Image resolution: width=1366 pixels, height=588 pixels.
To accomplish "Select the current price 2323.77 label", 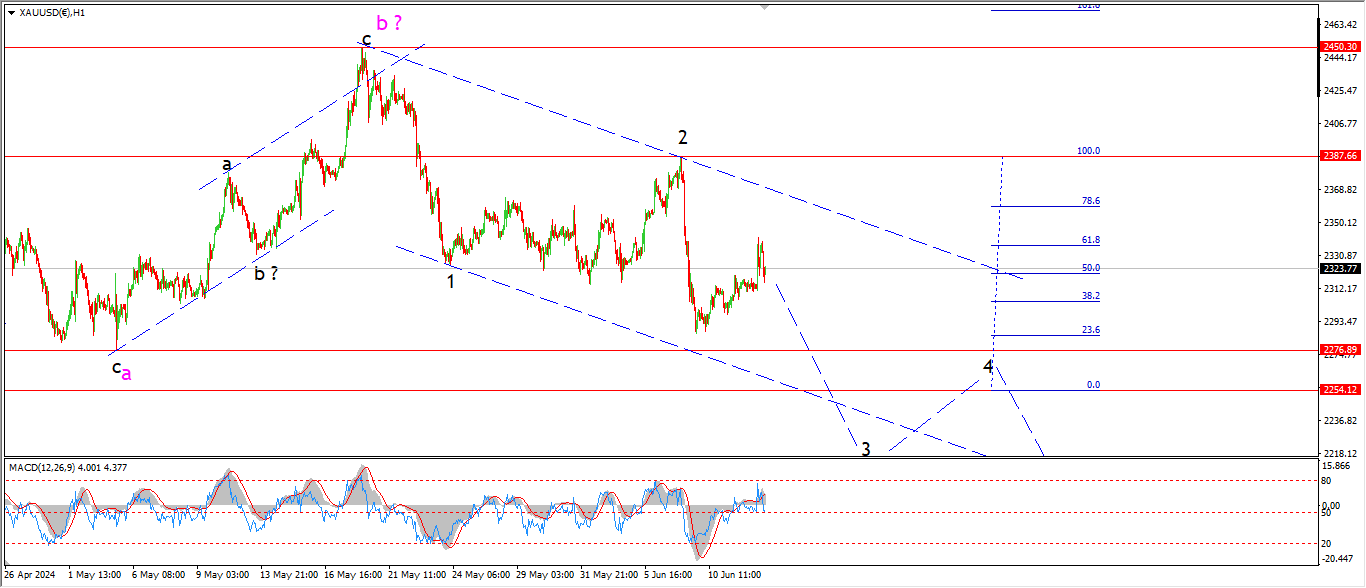I will click(x=1339, y=268).
